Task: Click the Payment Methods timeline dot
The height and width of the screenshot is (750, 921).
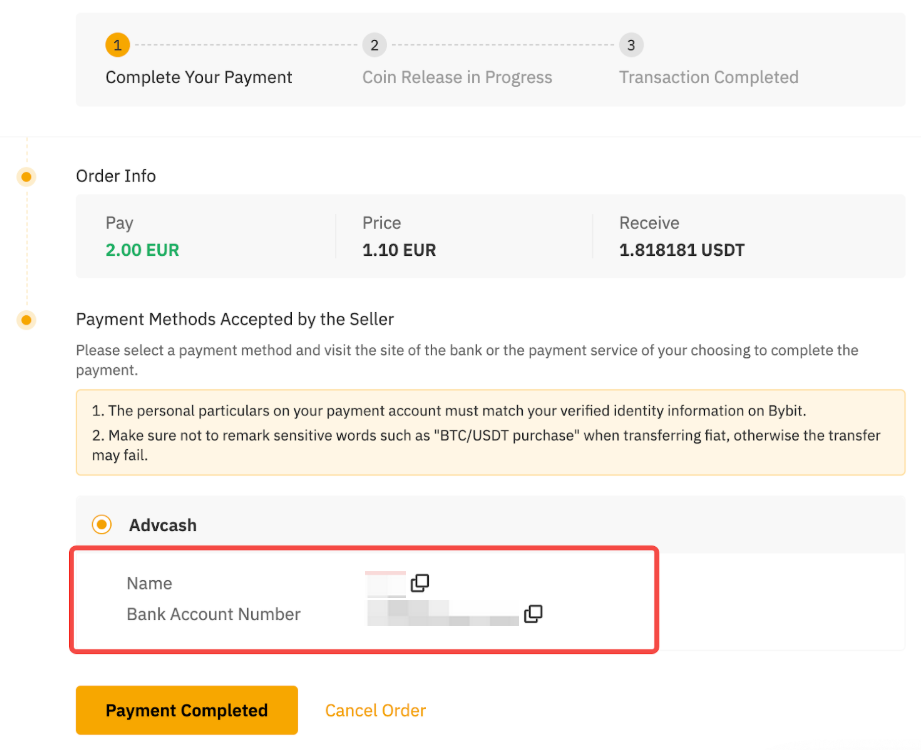Action: click(27, 320)
